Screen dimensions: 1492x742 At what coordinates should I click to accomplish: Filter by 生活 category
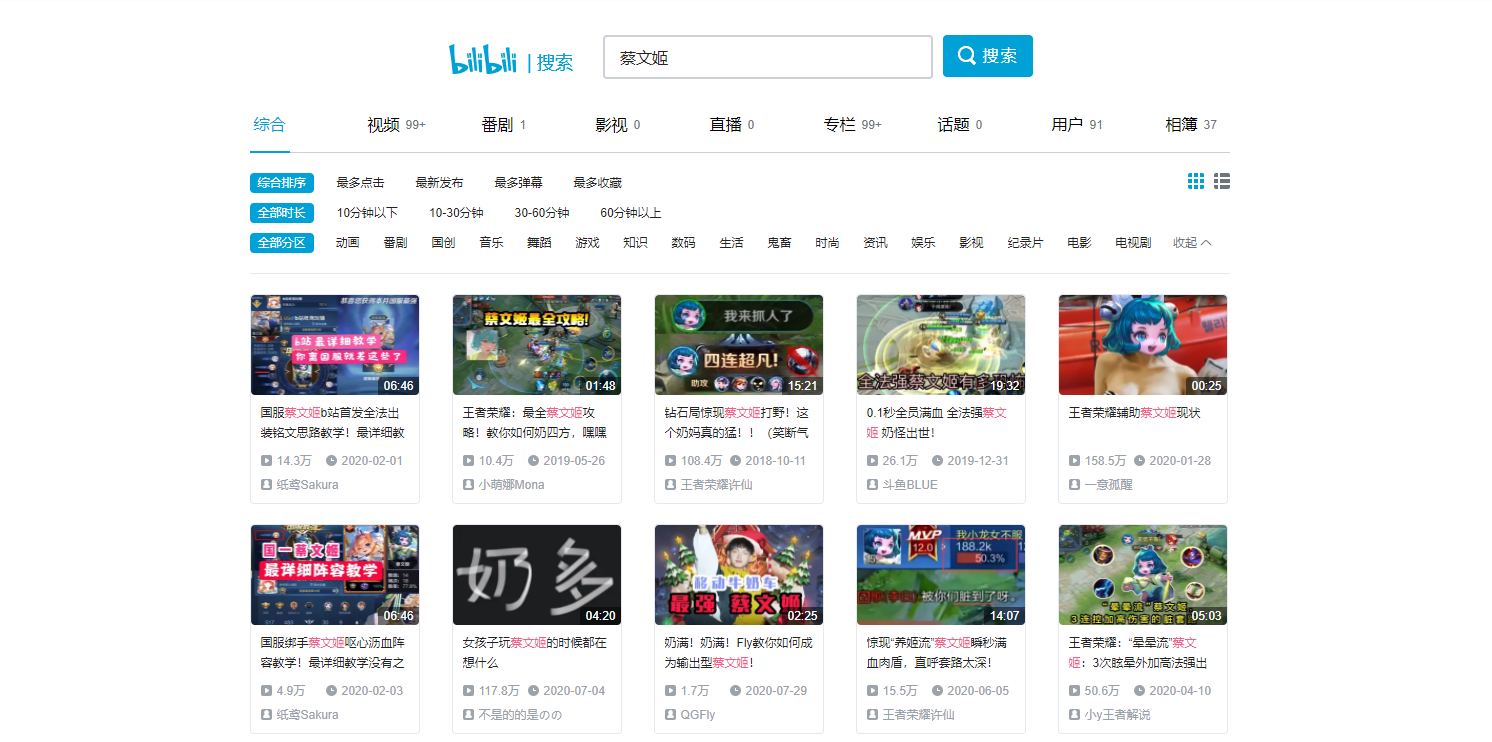731,243
